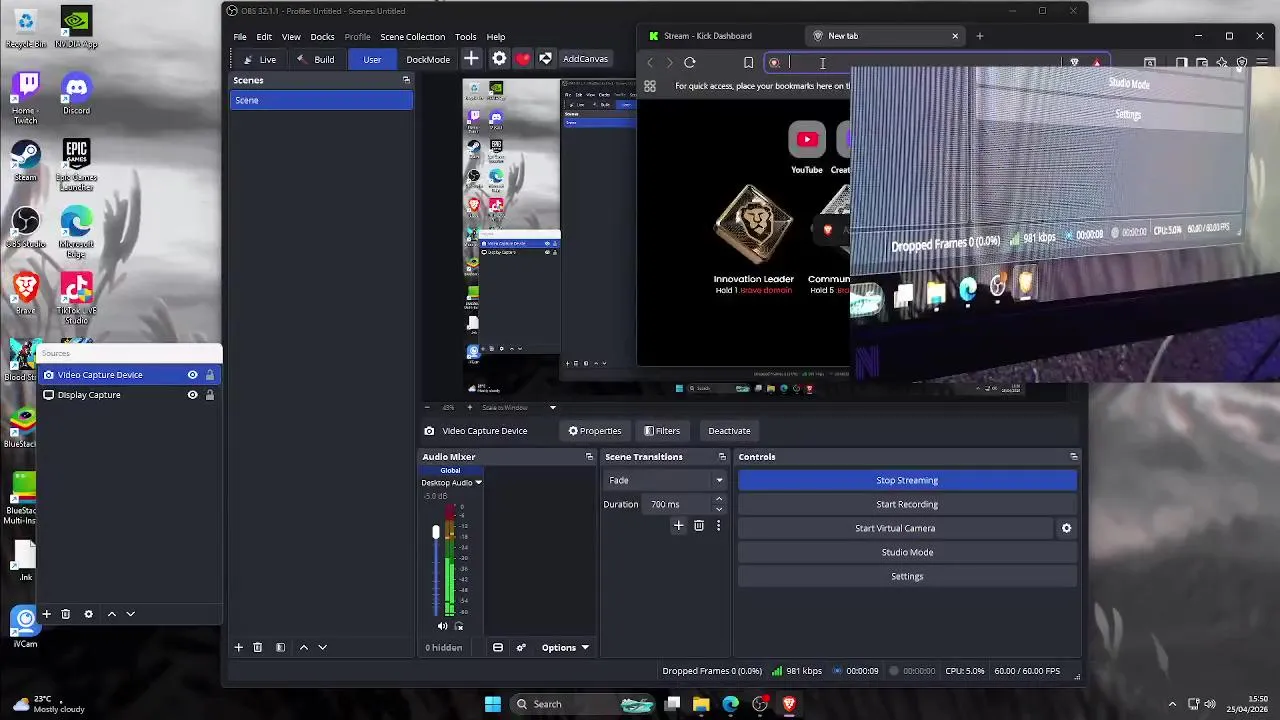Toggle Desktop Audio monitoring headphone icon
The height and width of the screenshot is (720, 1280).
pos(459,626)
